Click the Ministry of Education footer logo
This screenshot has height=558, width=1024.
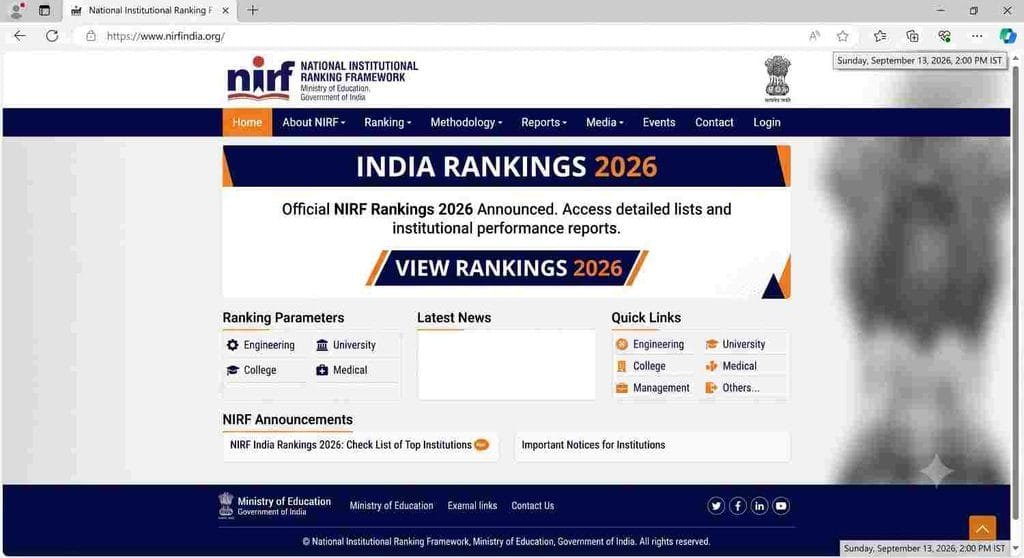pos(275,506)
